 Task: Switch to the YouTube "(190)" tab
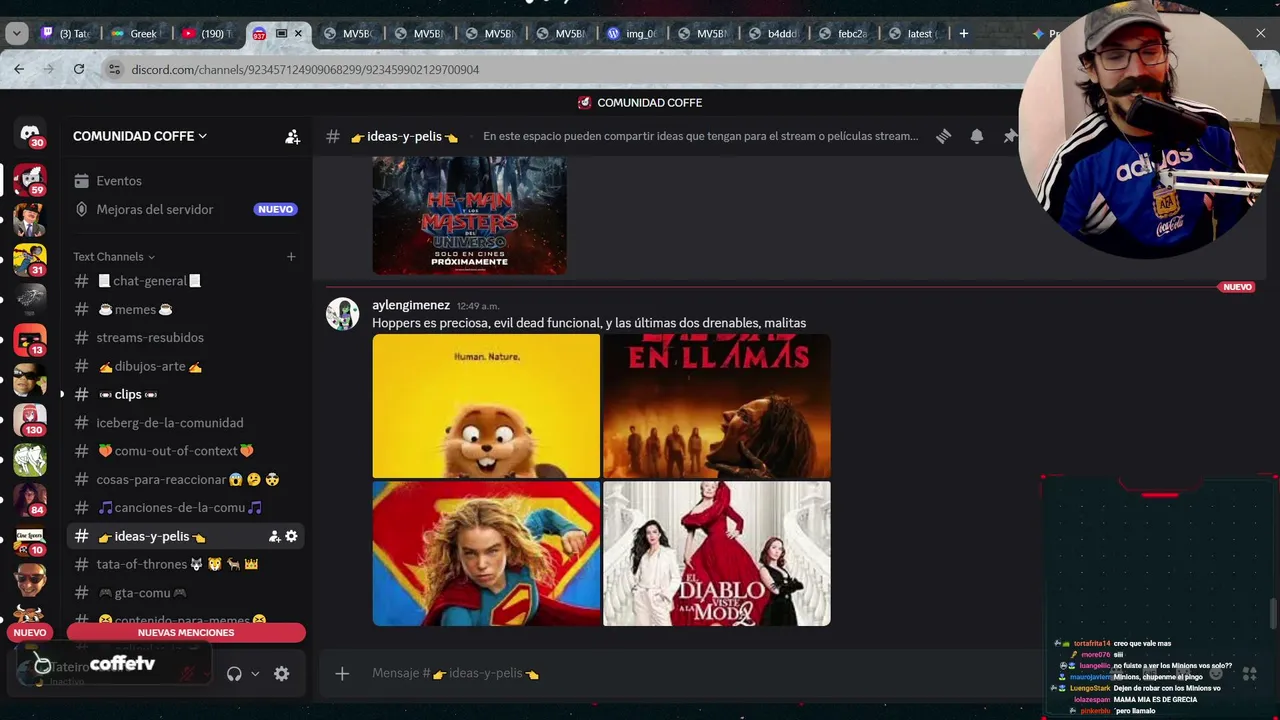pos(207,33)
